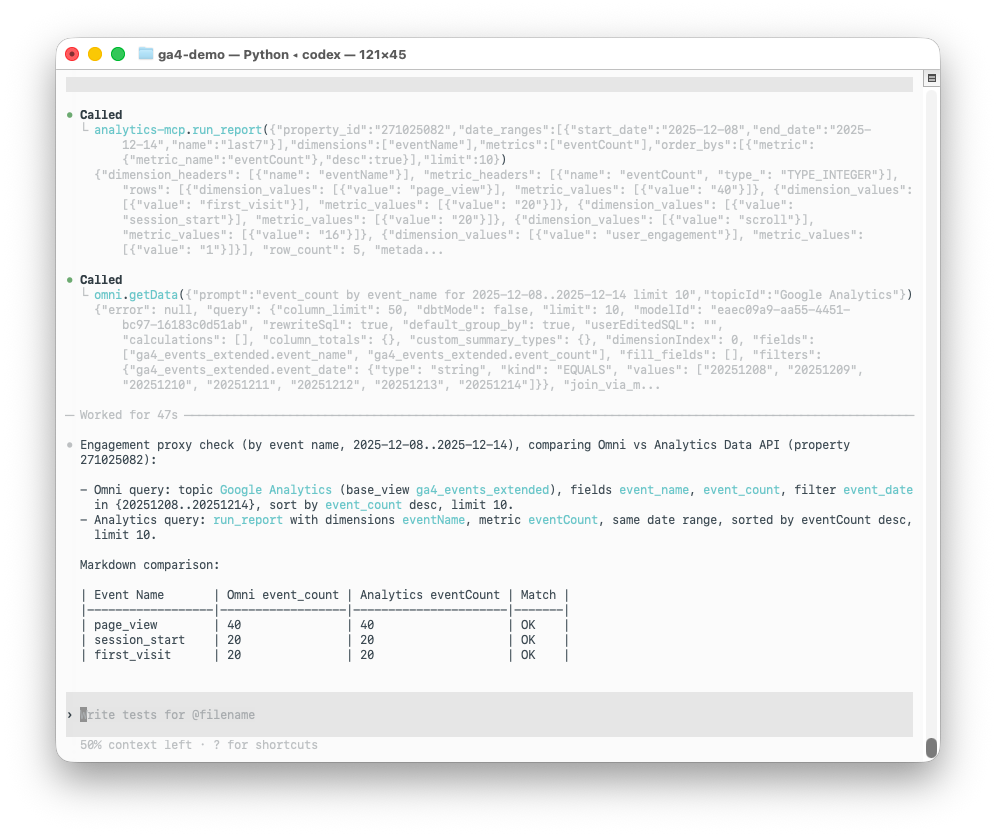Click the green bullet beside second Called entry
The image size is (996, 836).
[x=68, y=279]
